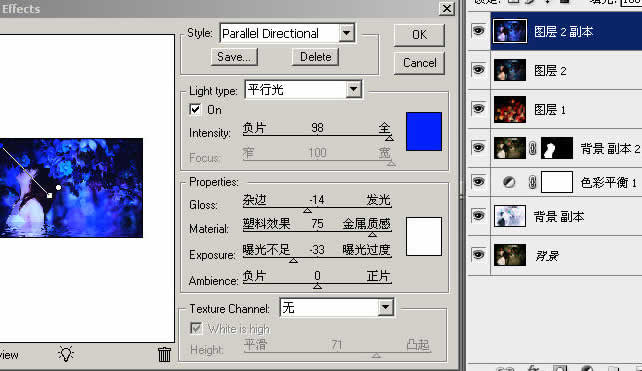Click the Intensity slider handle
This screenshot has height=371, width=642.
point(389,138)
